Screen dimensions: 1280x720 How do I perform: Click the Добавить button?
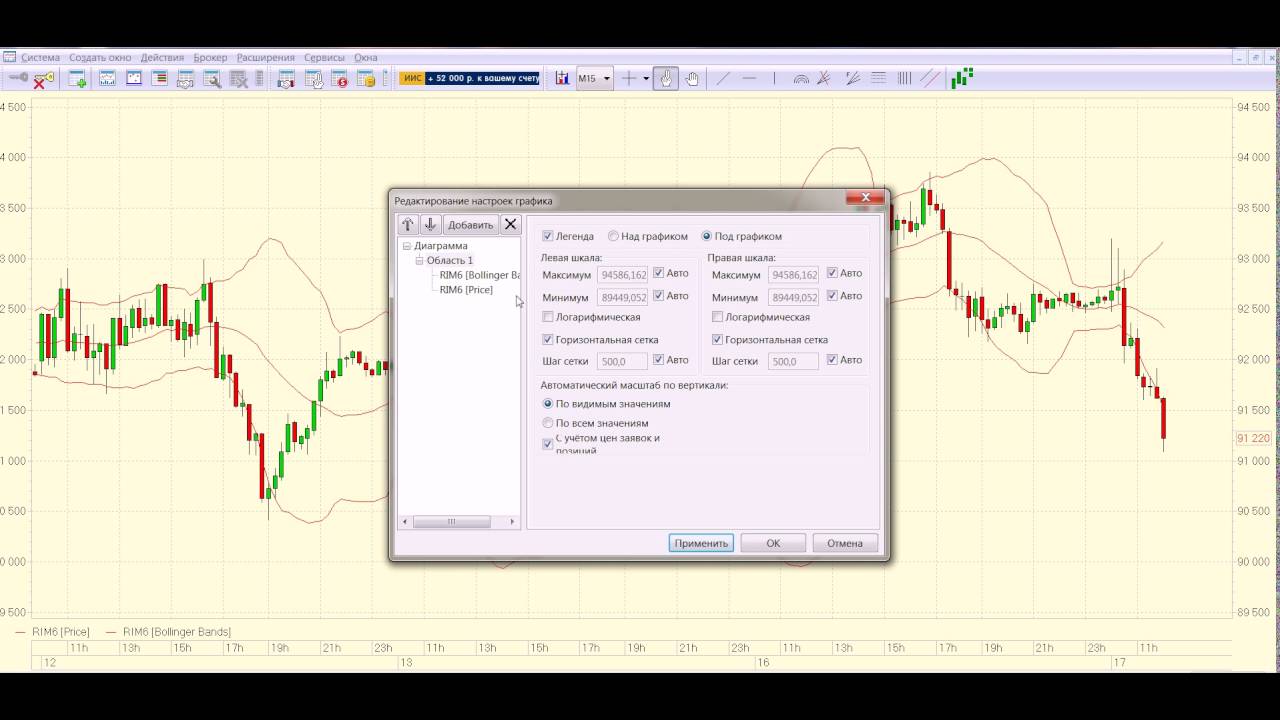coord(470,225)
